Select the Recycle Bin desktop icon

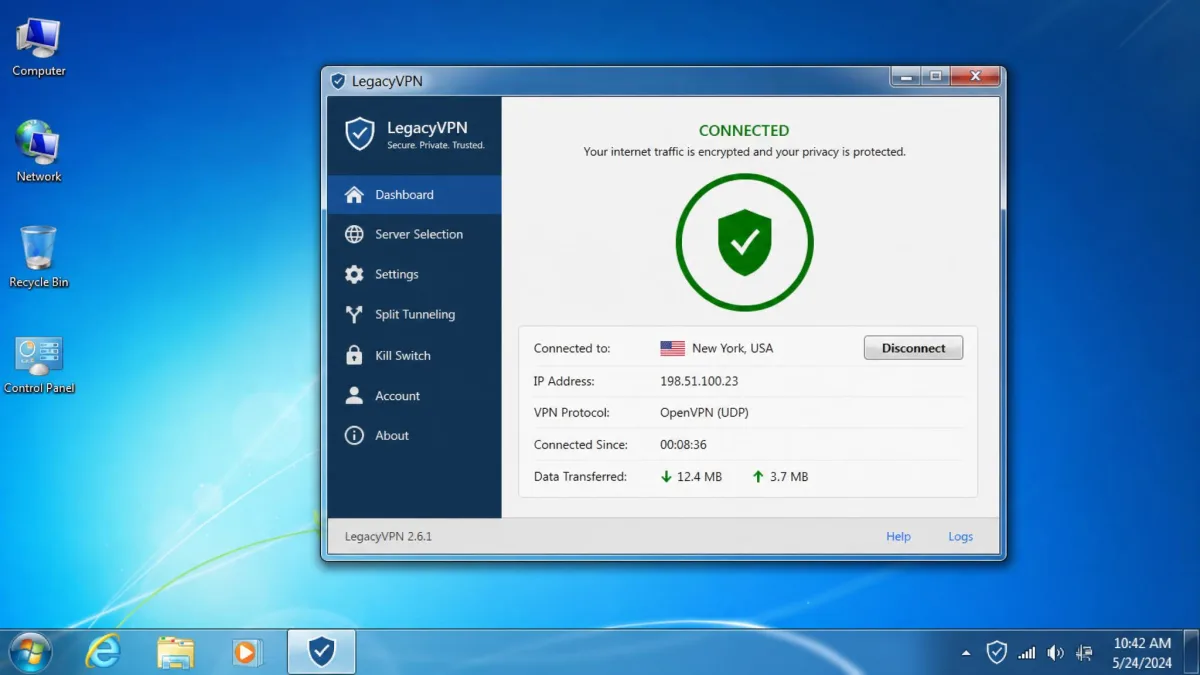(x=39, y=257)
